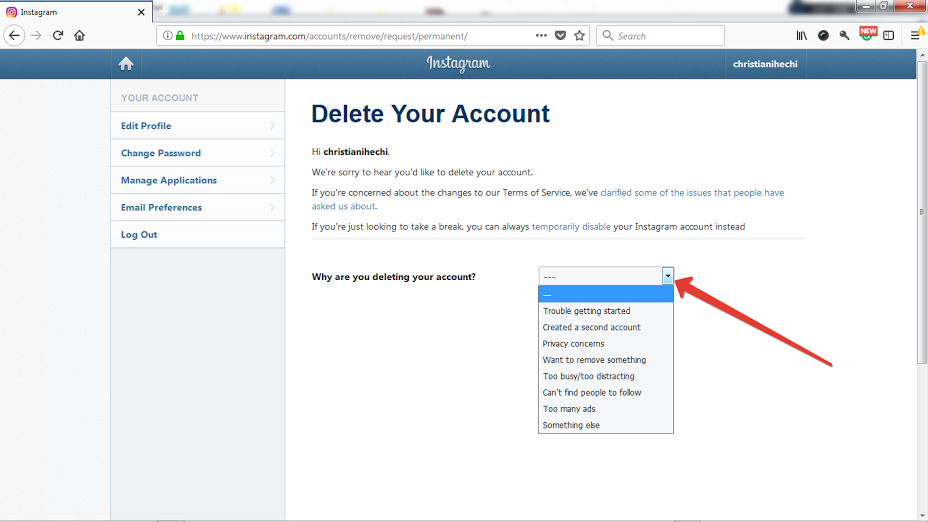Choose 'Created a second account' option
The image size is (928, 522).
605,327
